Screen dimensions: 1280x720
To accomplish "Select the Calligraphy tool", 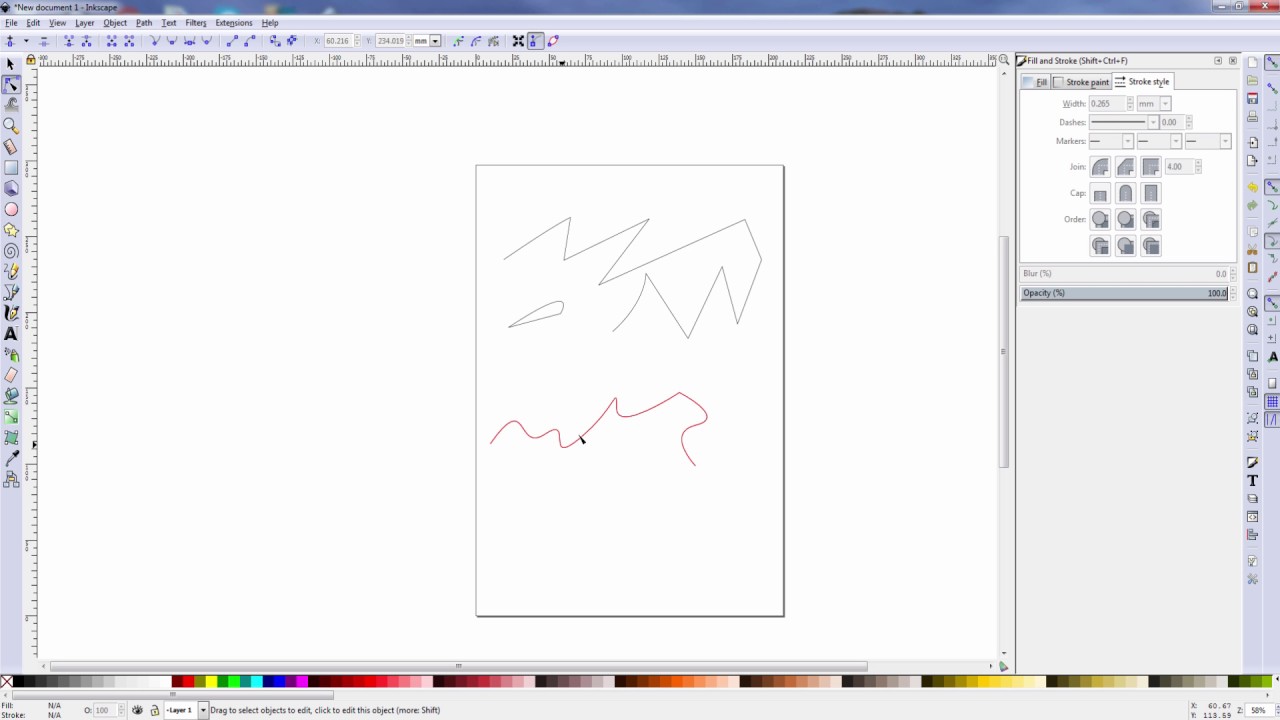I will [11, 313].
